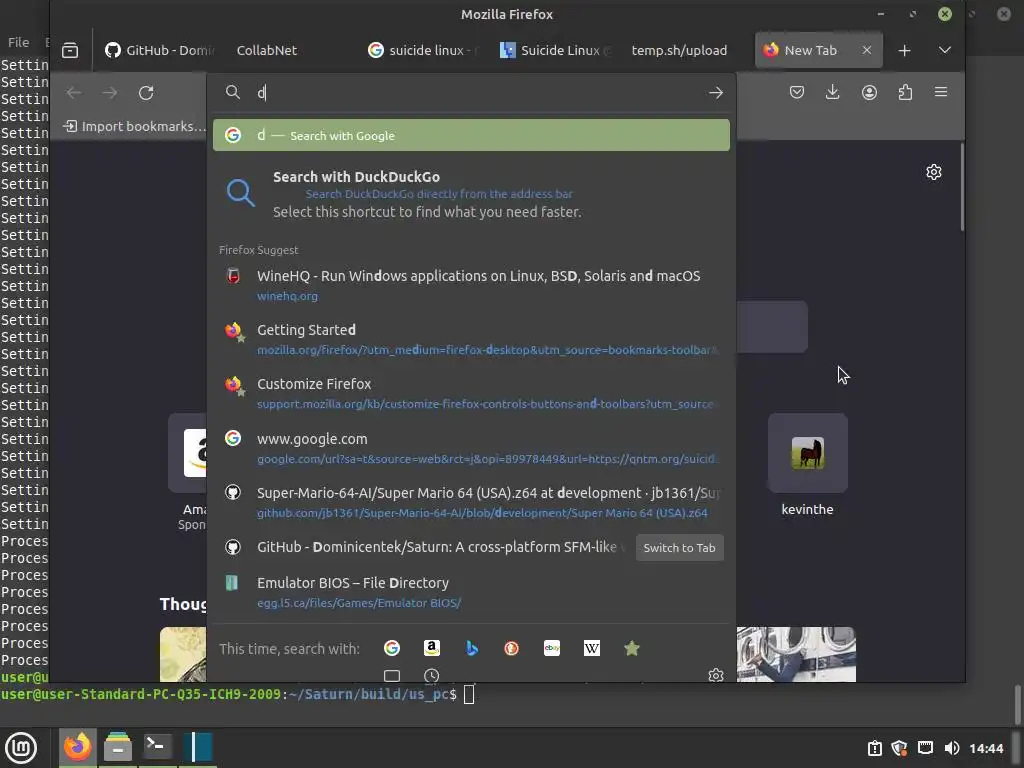This screenshot has height=768, width=1024.
Task: Open the Linux Mint start menu
Action: [x=21, y=747]
